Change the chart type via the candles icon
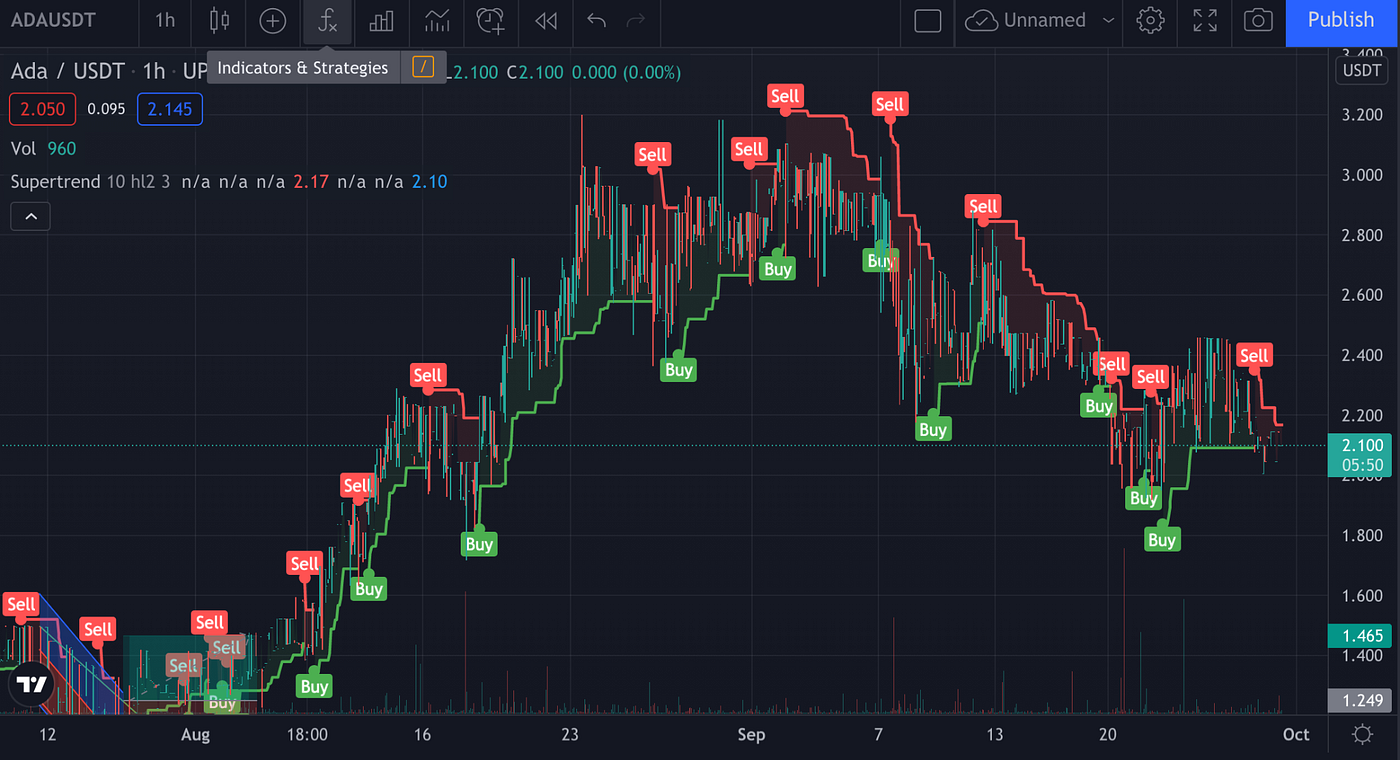Viewport: 1400px width, 760px height. [218, 21]
